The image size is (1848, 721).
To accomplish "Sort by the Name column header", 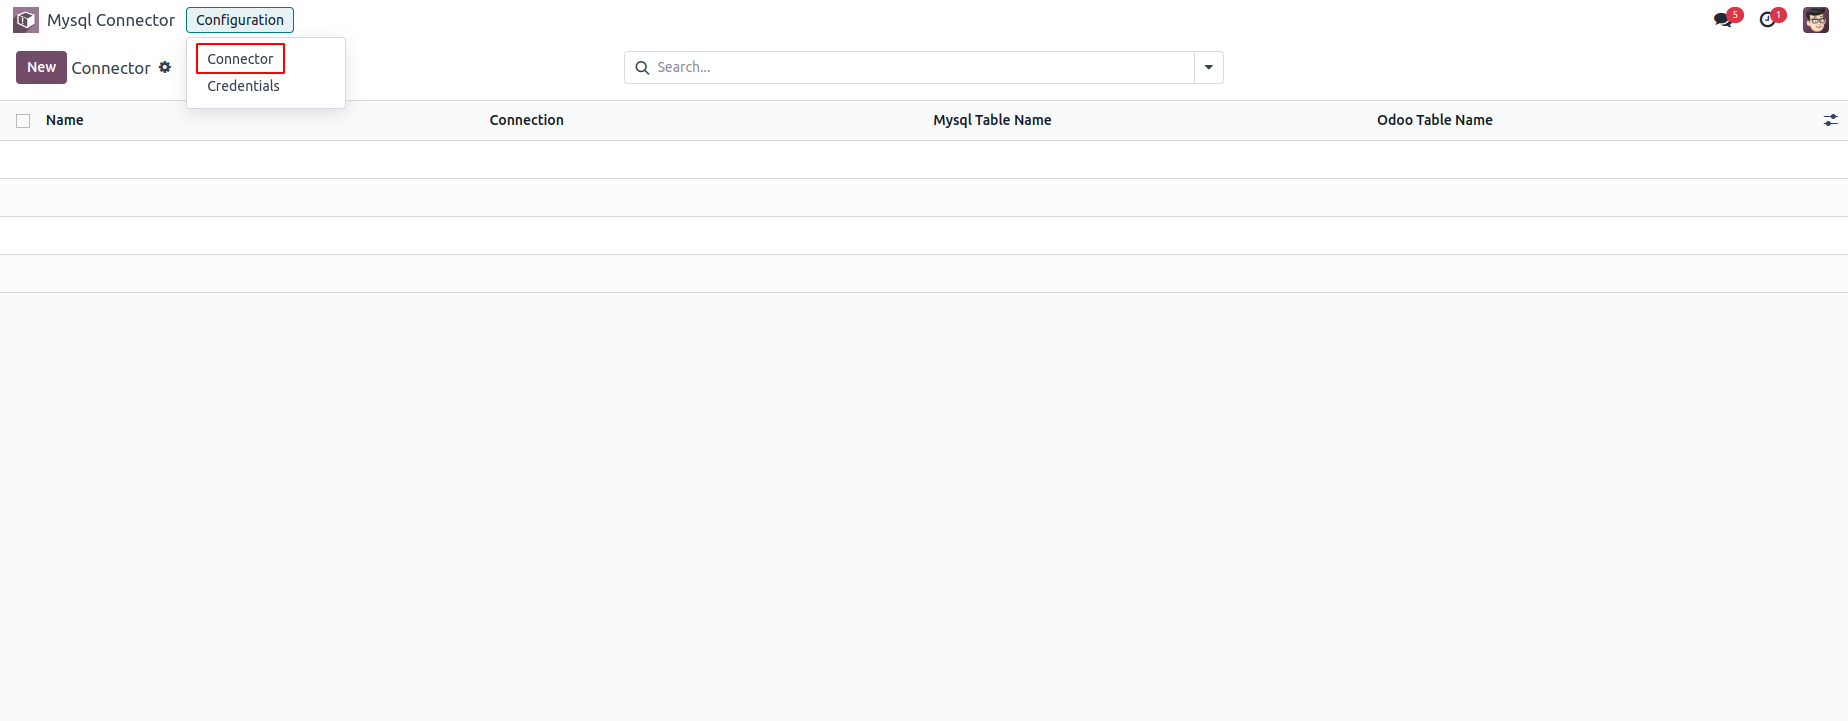I will point(65,120).
